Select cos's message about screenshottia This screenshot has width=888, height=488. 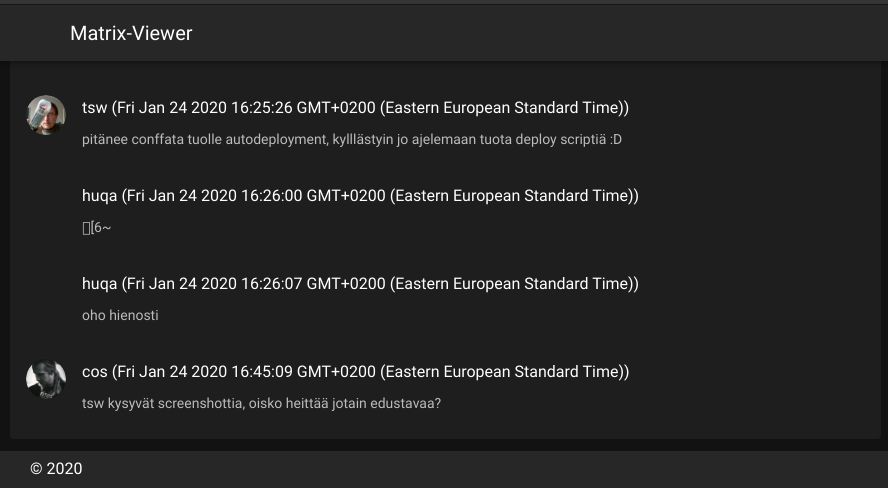tap(261, 403)
